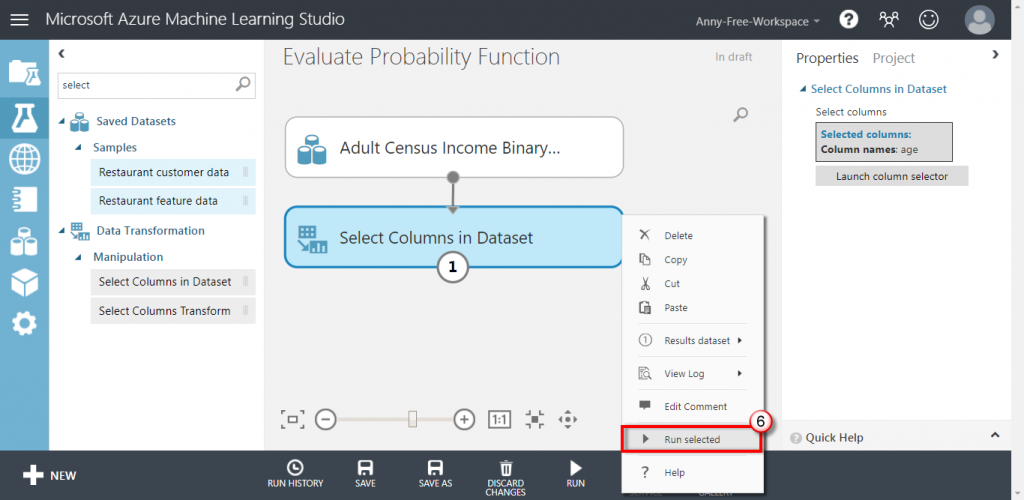Click Restaurant customer data dataset
1024x500 pixels.
click(172, 172)
